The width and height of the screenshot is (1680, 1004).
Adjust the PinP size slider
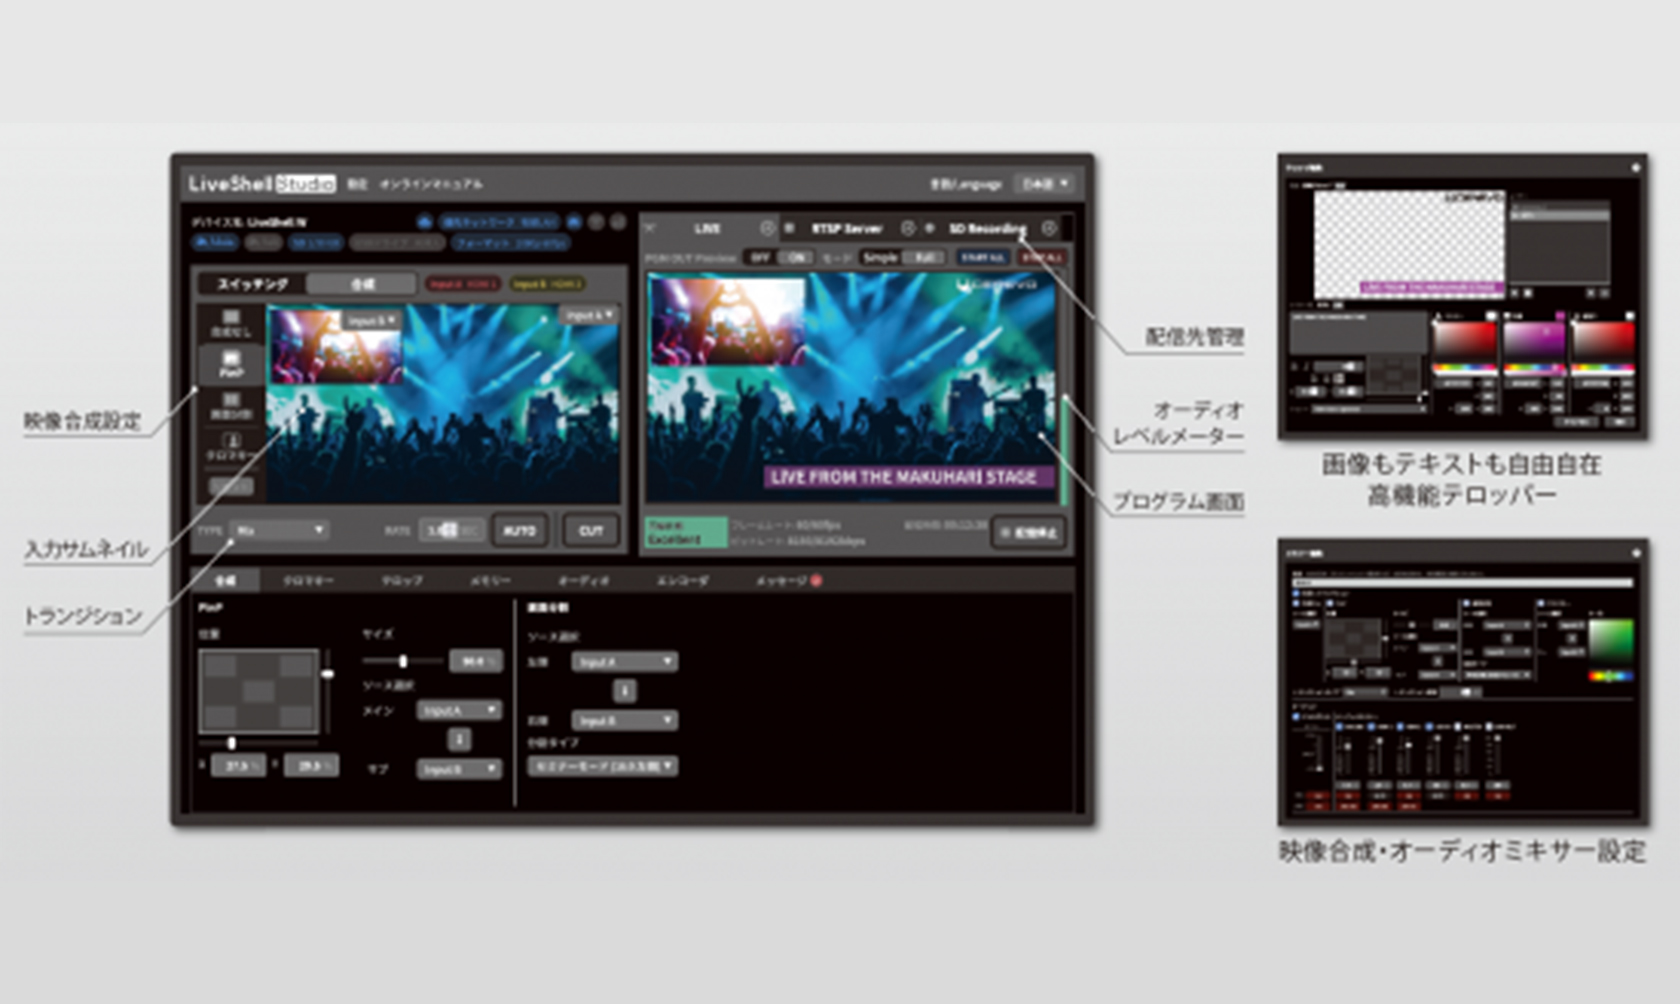[403, 661]
